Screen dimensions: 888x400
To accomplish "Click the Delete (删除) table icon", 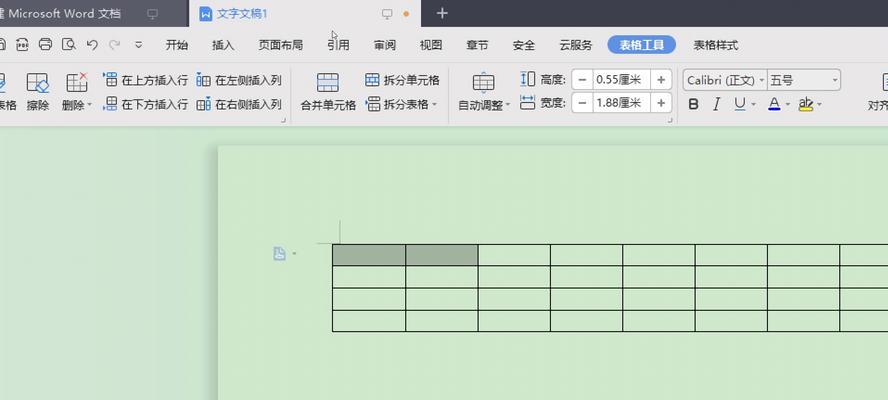I will click(x=76, y=83).
